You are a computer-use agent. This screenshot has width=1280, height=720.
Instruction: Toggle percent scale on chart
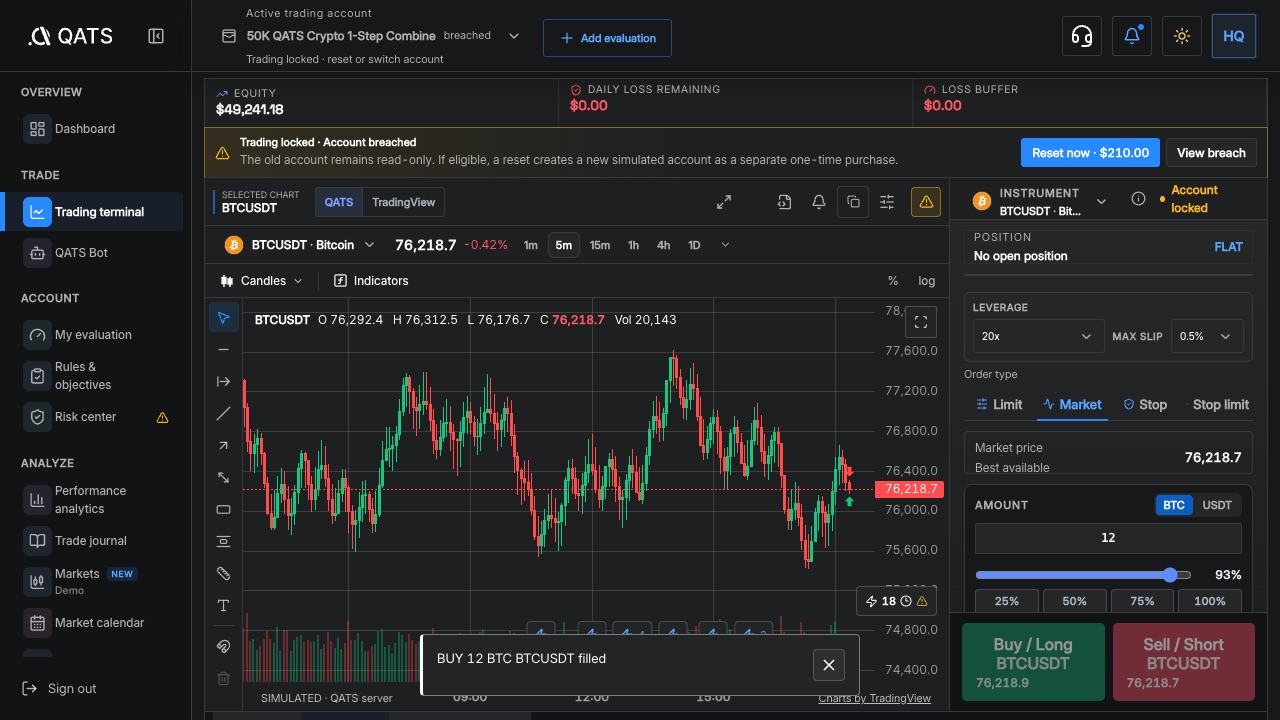[893, 281]
